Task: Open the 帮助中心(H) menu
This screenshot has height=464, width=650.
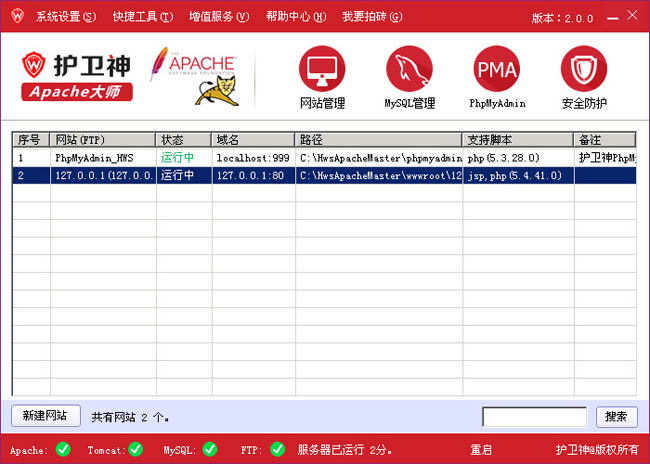Action: tap(296, 17)
